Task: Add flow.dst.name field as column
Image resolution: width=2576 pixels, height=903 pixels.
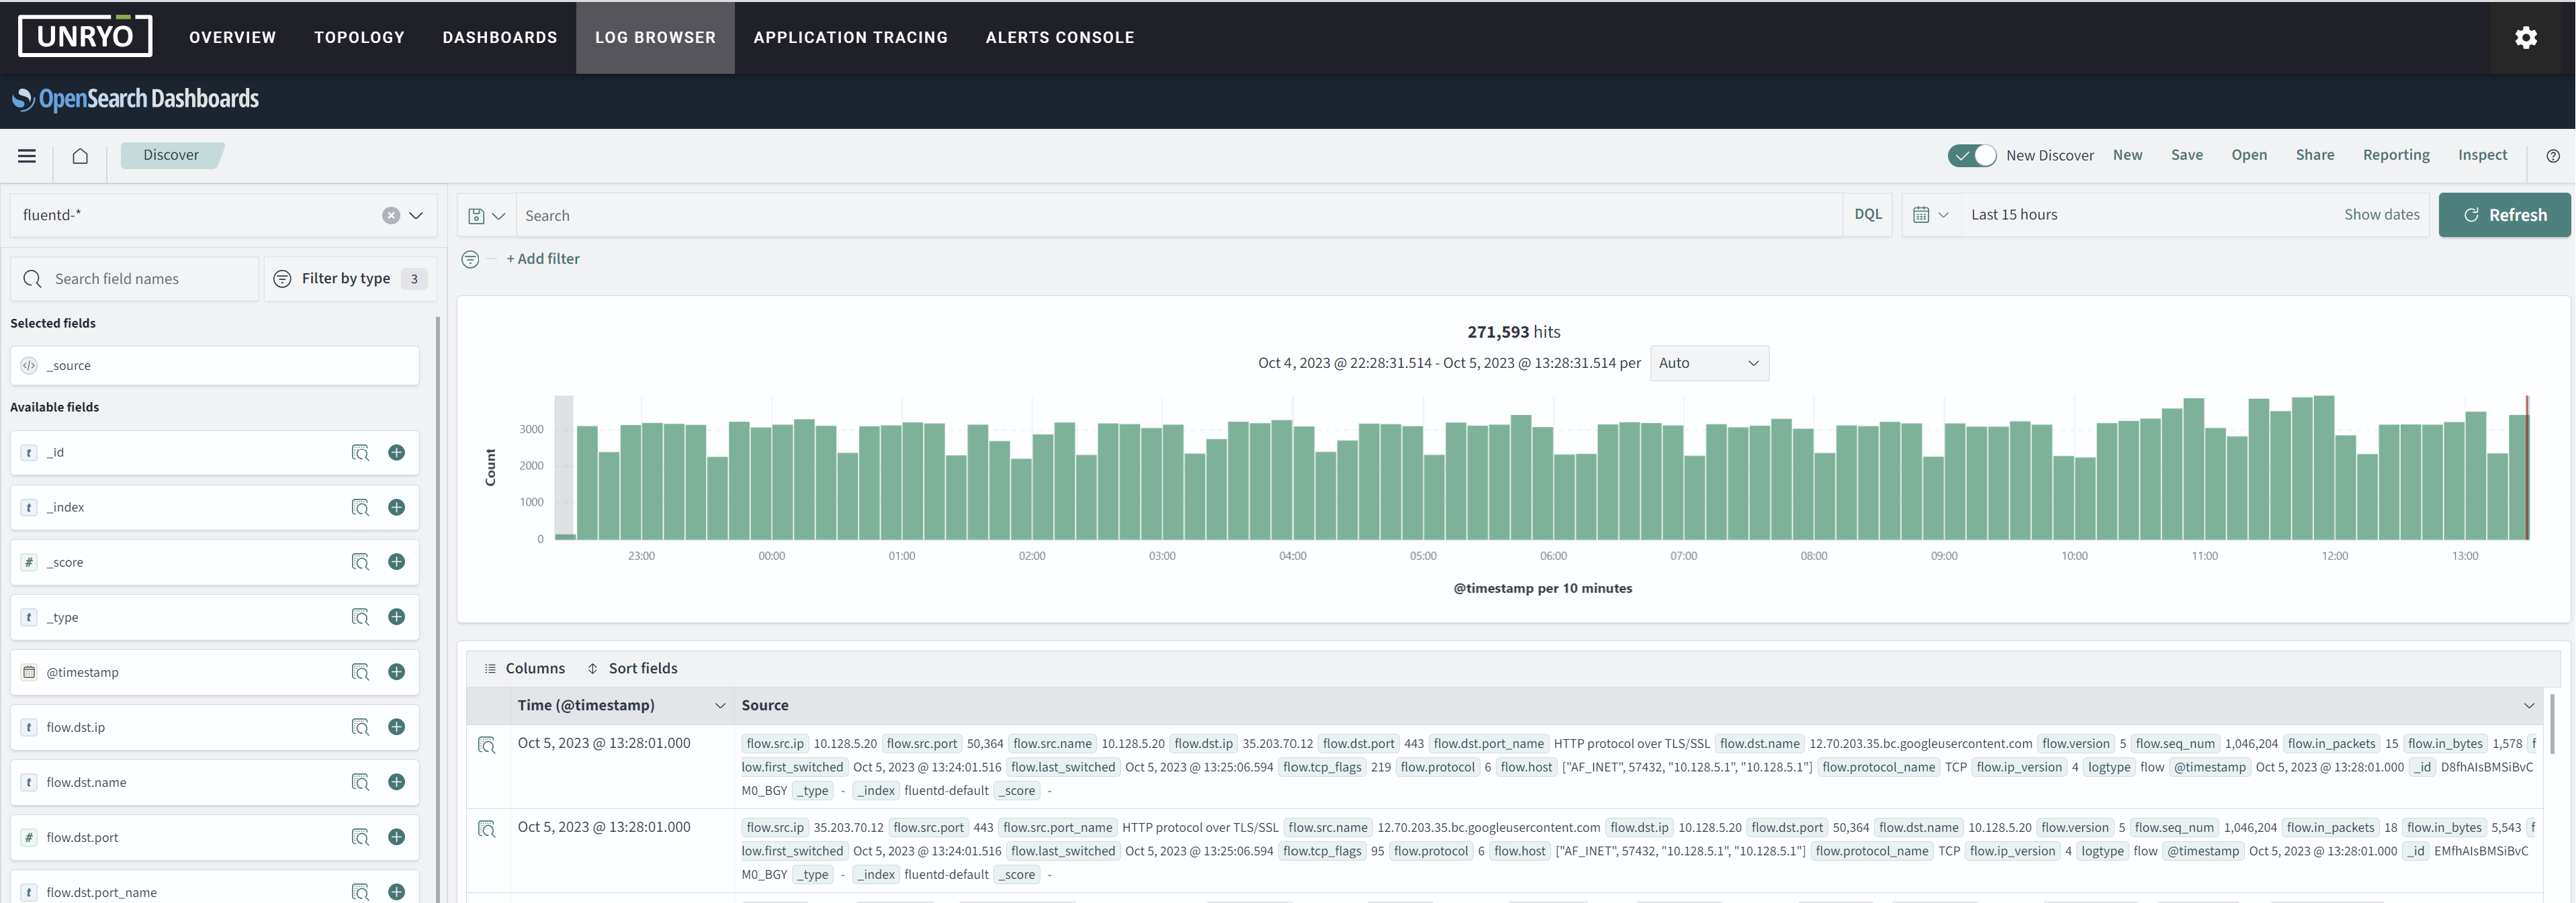Action: pyautogui.click(x=397, y=783)
